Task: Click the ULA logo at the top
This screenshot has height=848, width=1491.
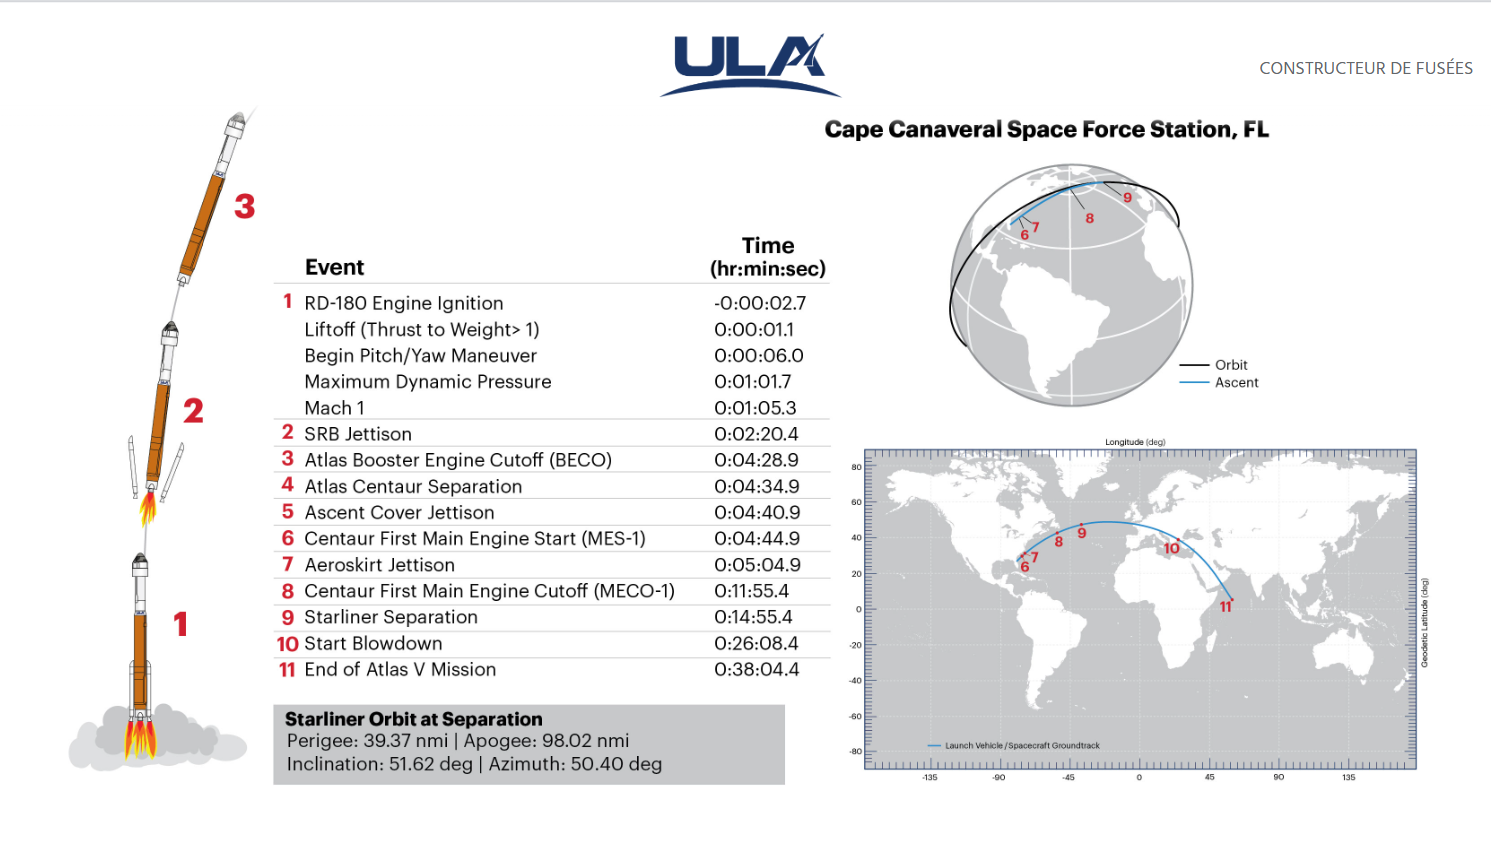Action: 750,66
